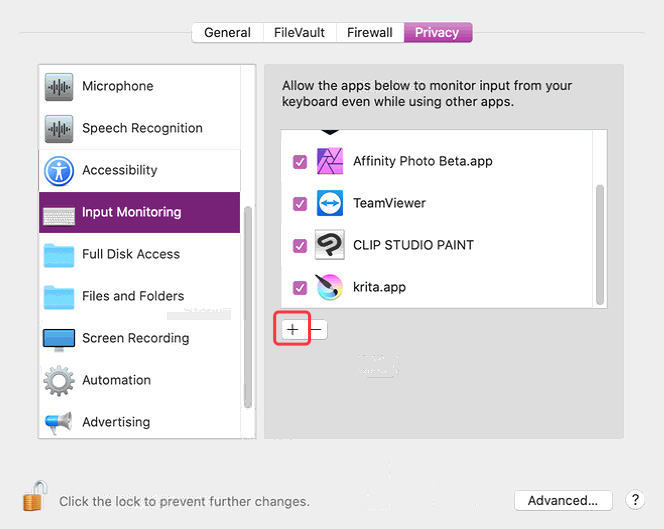
Task: Click the Advertising megaphone icon
Action: tap(59, 422)
